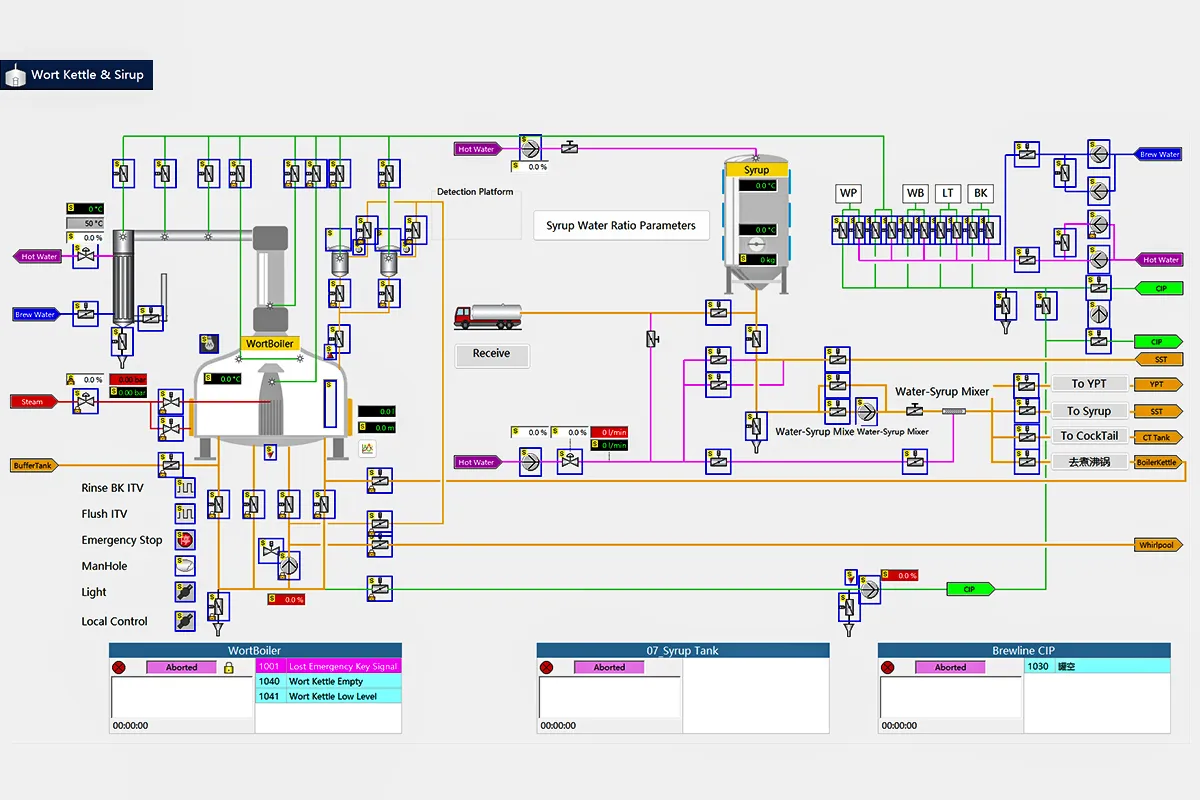Select the BK selector box
The image size is (1200, 800).
pyautogui.click(x=980, y=194)
